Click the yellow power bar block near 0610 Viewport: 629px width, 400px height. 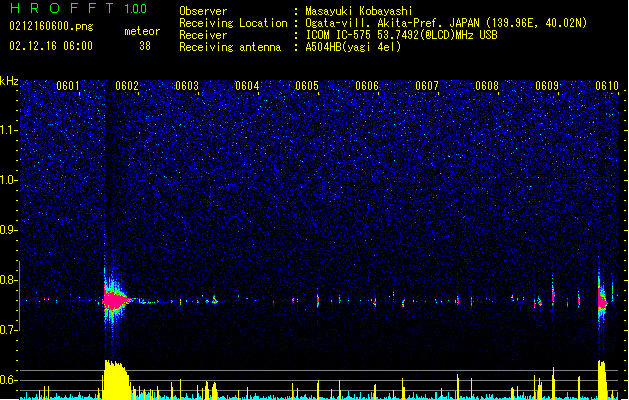602,380
